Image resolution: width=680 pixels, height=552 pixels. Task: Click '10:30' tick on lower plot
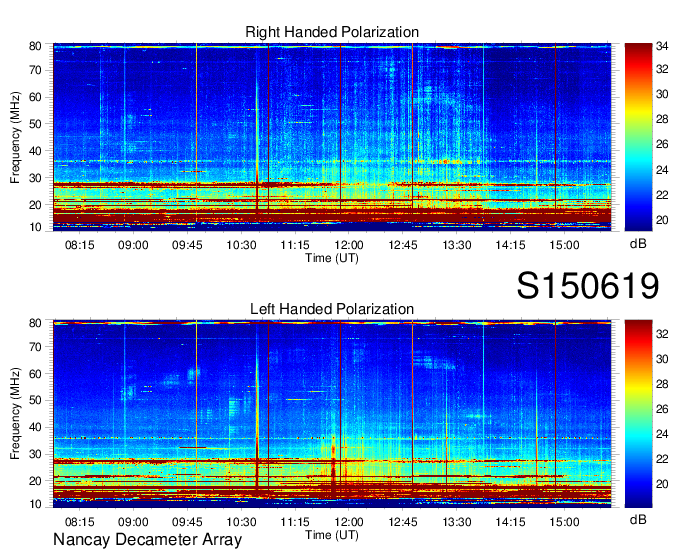tap(241, 522)
